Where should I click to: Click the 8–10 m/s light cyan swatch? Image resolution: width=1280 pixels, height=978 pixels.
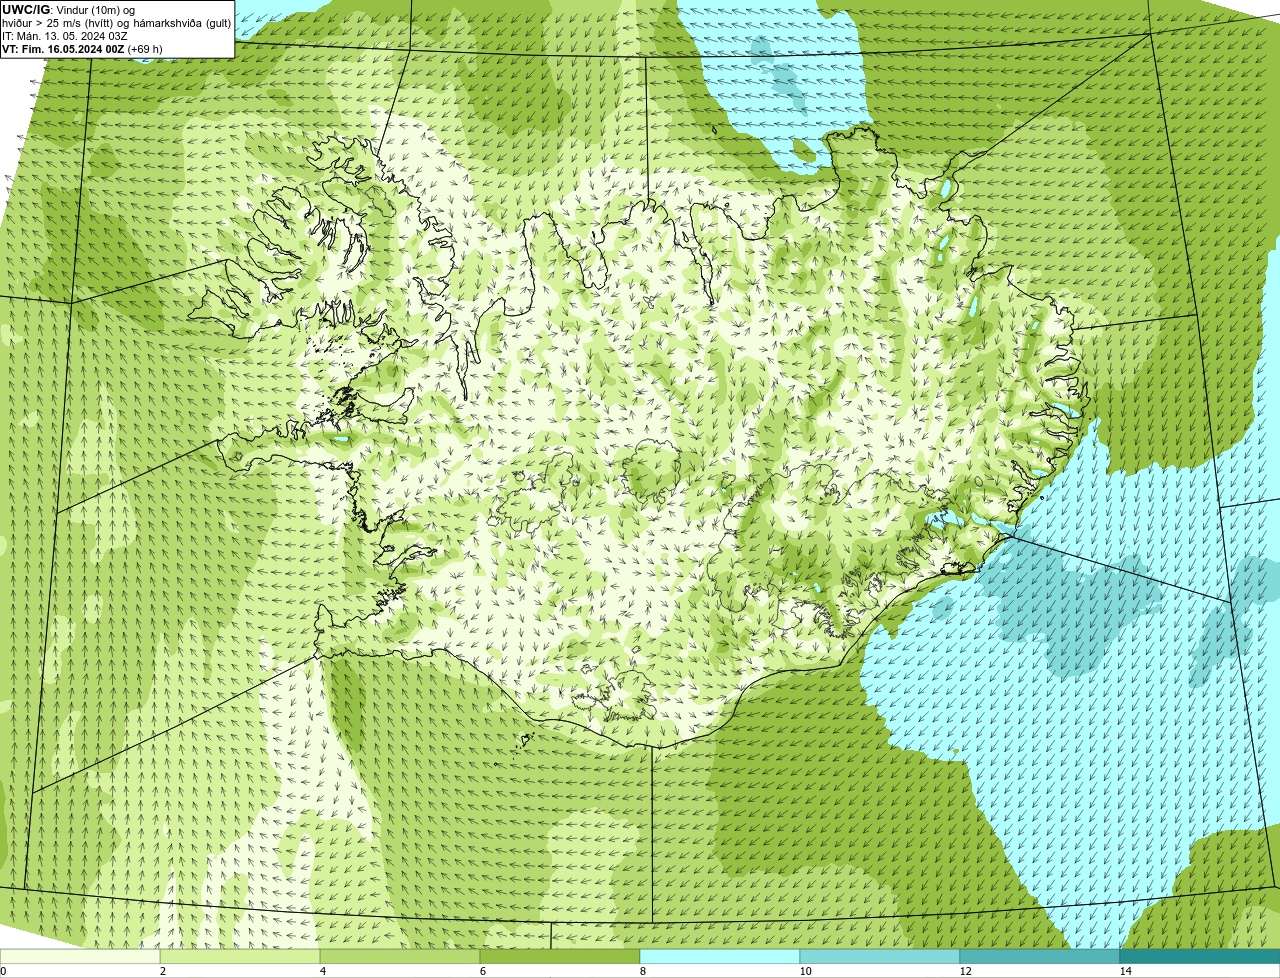pyautogui.click(x=720, y=956)
